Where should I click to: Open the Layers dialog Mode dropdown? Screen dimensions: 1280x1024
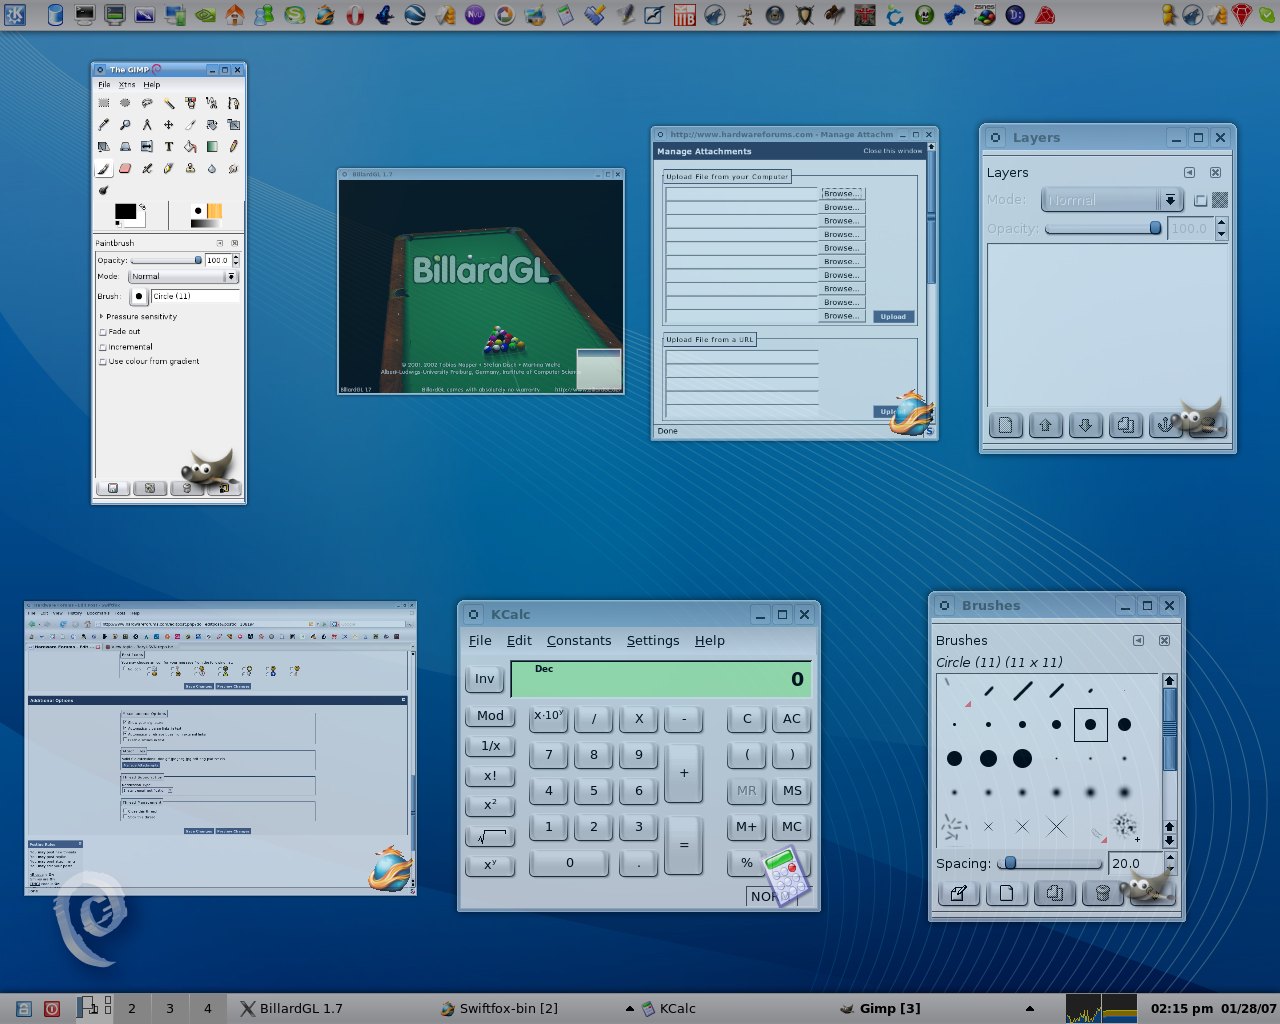click(x=1112, y=200)
